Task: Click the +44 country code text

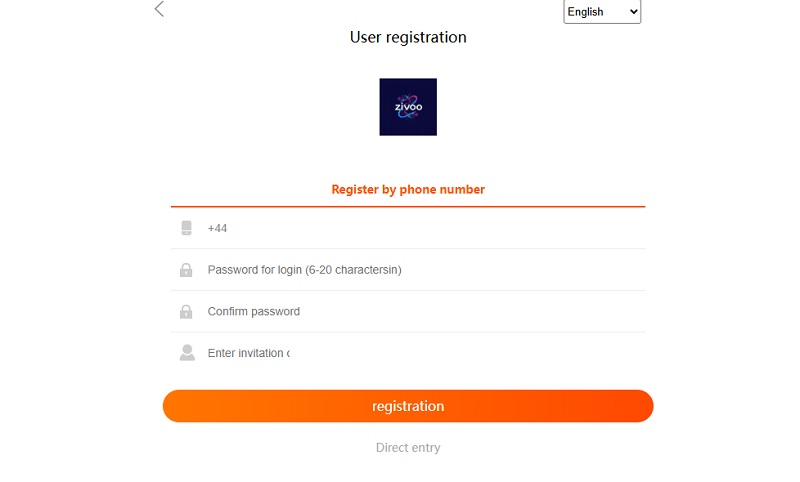Action: tap(217, 228)
